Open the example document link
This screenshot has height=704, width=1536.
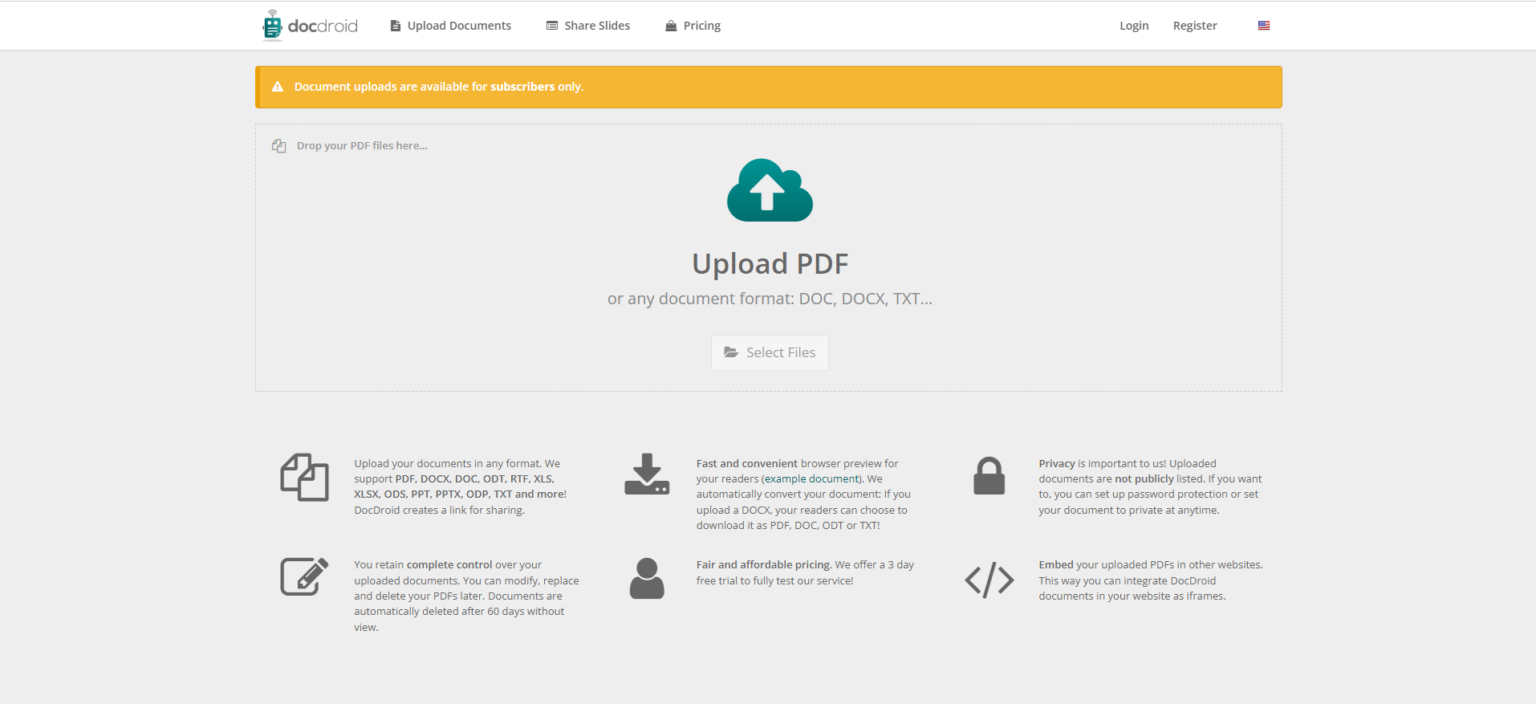811,478
